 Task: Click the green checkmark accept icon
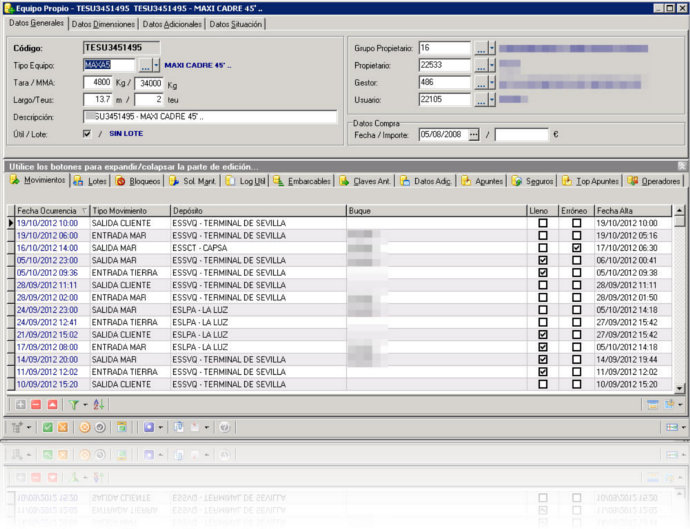pos(48,427)
